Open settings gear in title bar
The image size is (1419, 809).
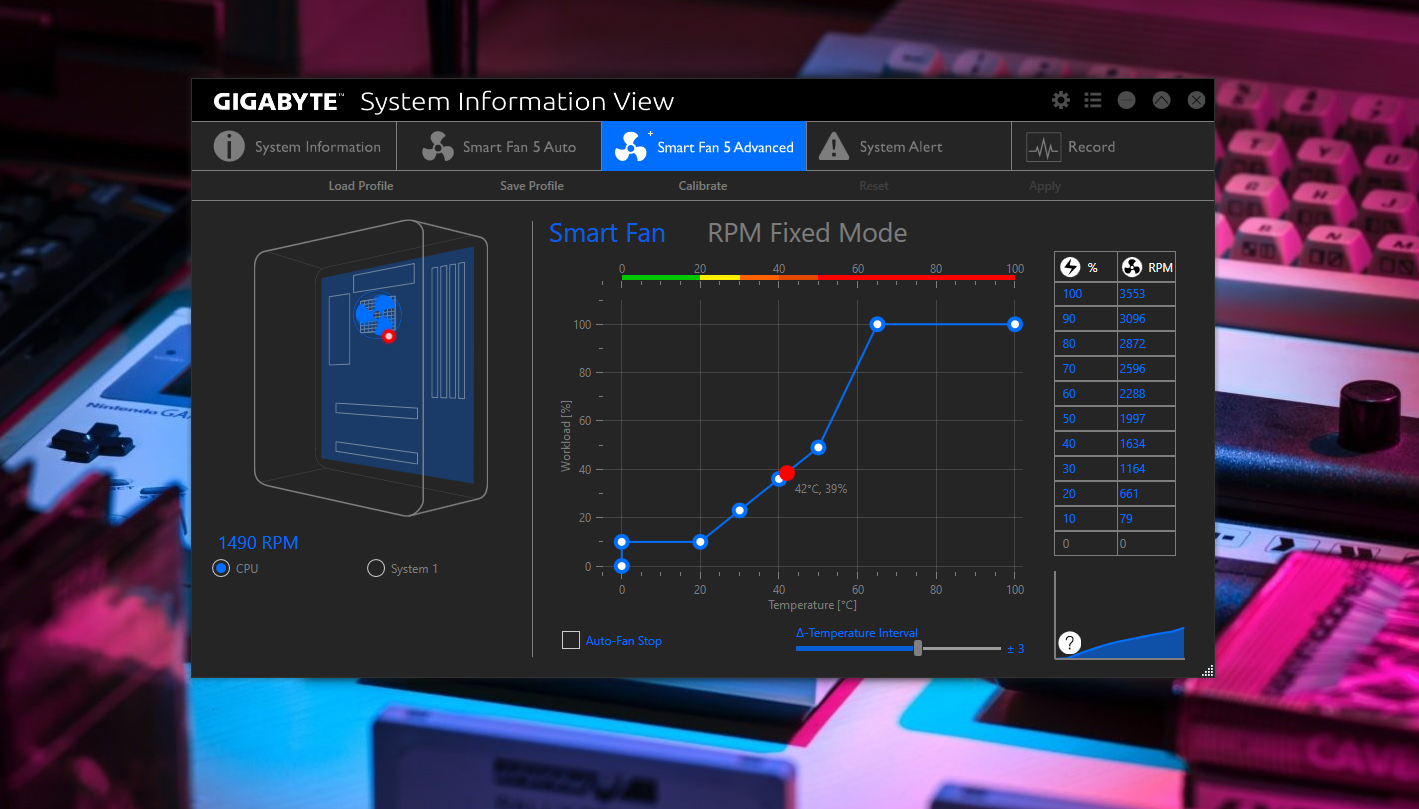tap(1061, 100)
